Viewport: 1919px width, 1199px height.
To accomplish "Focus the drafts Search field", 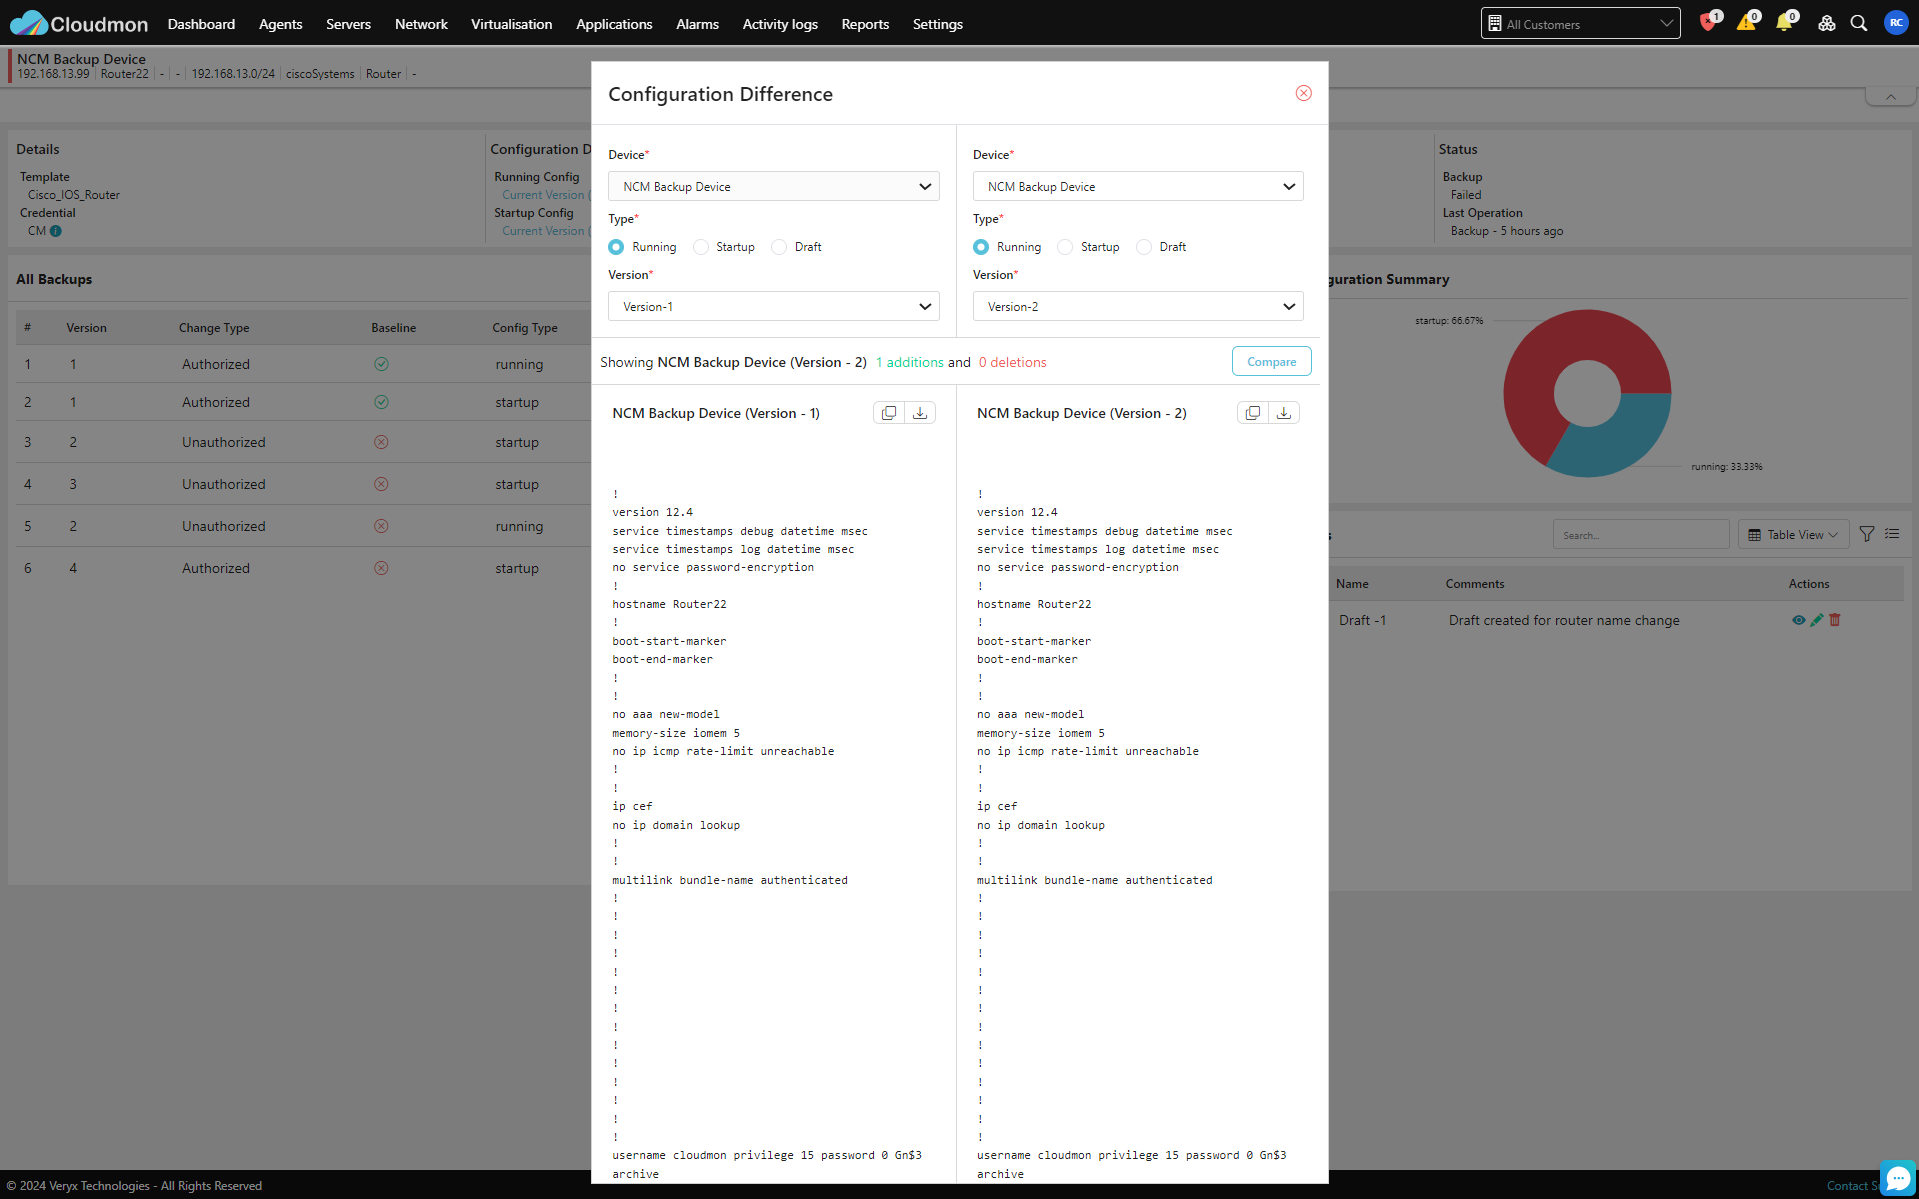I will [x=1641, y=535].
